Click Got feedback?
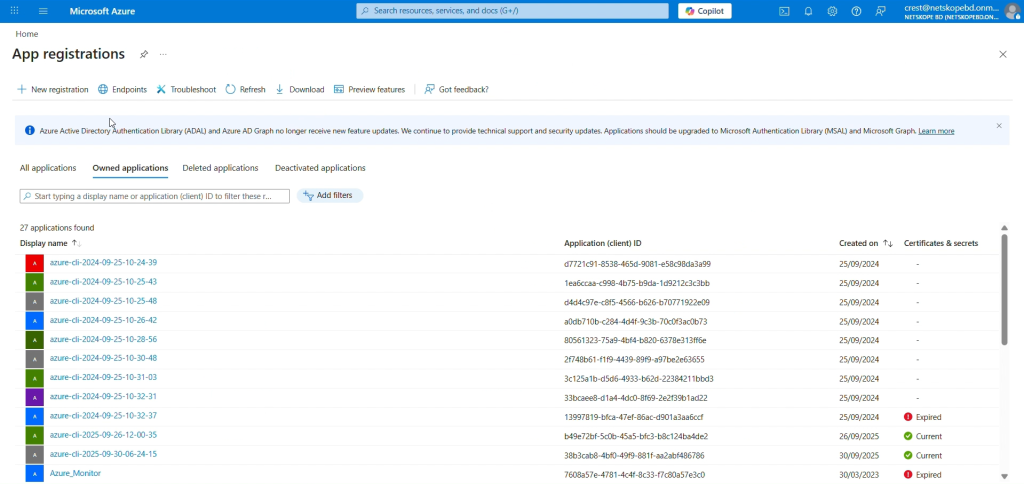This screenshot has width=1024, height=484. click(456, 89)
